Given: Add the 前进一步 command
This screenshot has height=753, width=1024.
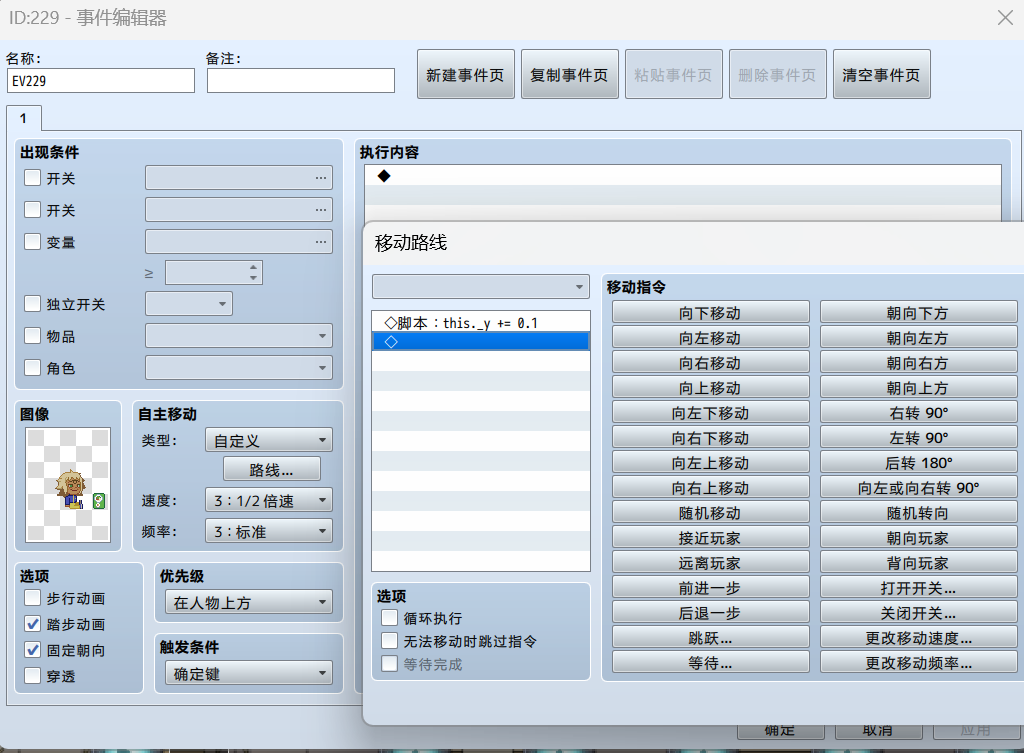Looking at the screenshot, I should pyautogui.click(x=711, y=588).
